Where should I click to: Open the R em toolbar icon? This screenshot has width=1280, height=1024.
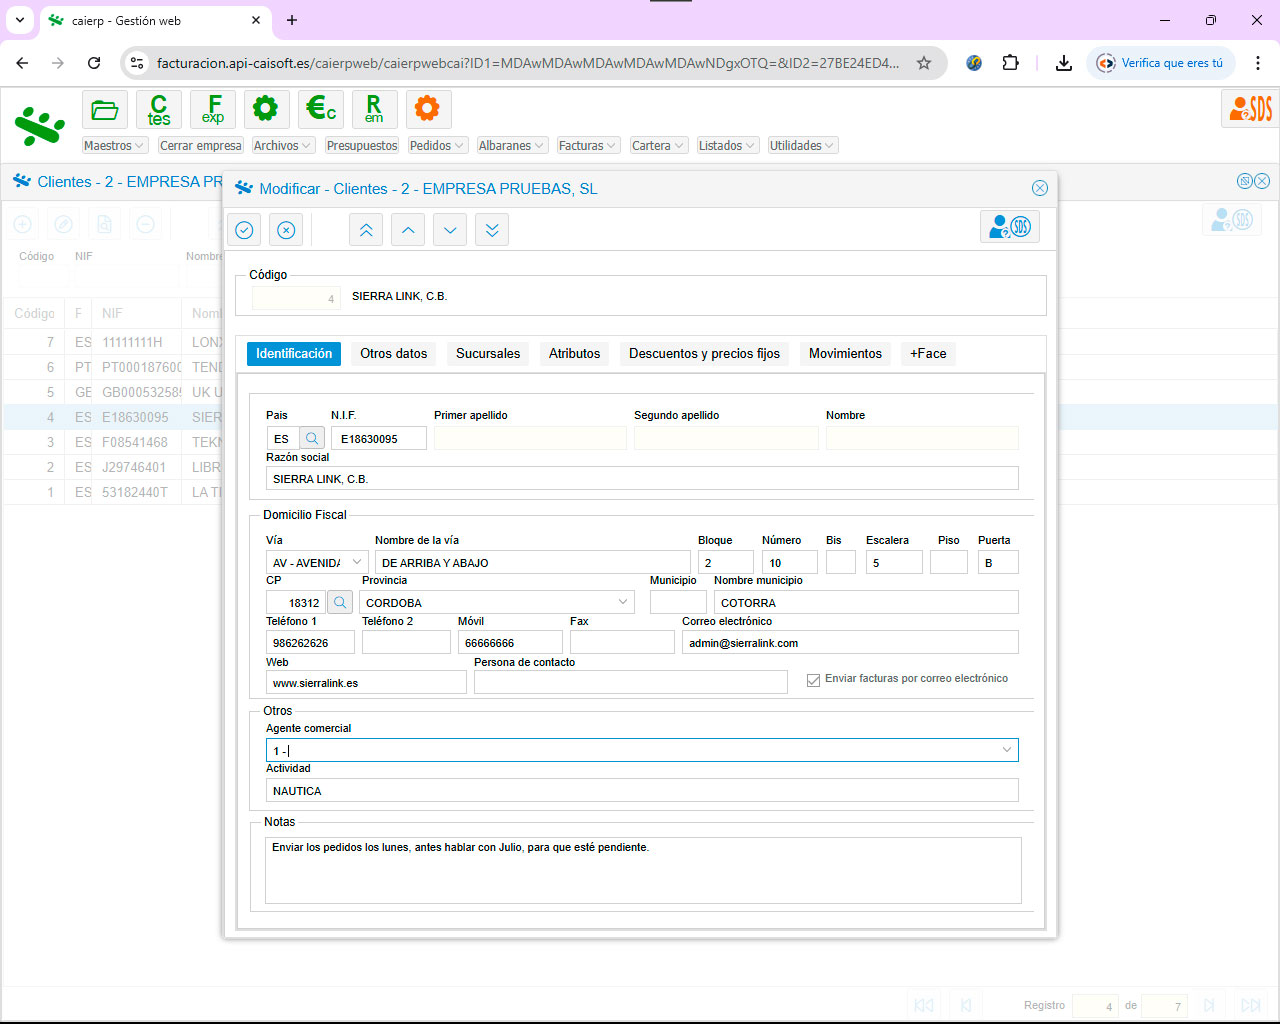click(375, 109)
